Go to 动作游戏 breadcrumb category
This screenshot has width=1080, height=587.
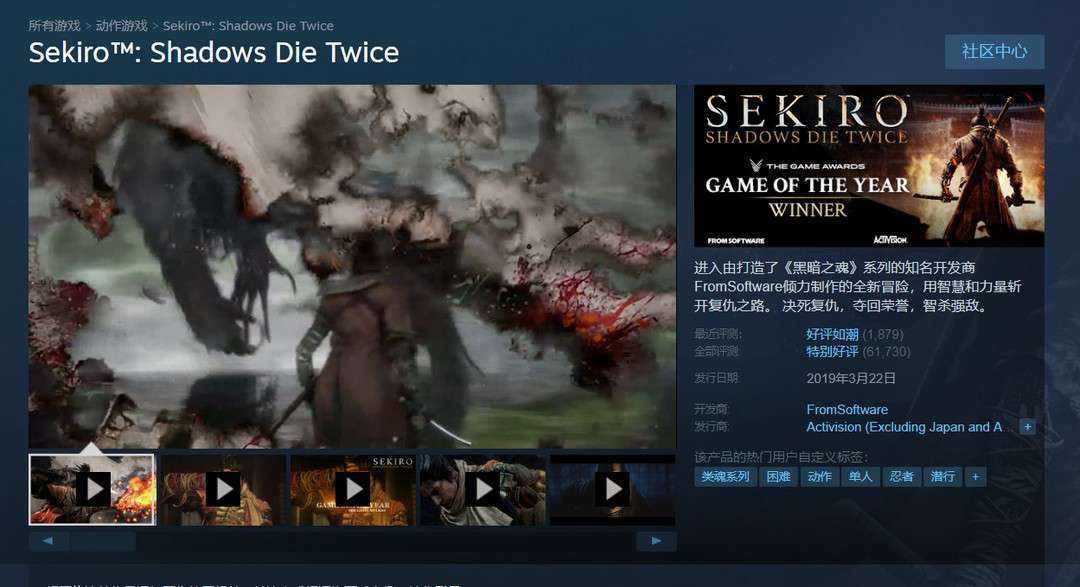tap(121, 25)
